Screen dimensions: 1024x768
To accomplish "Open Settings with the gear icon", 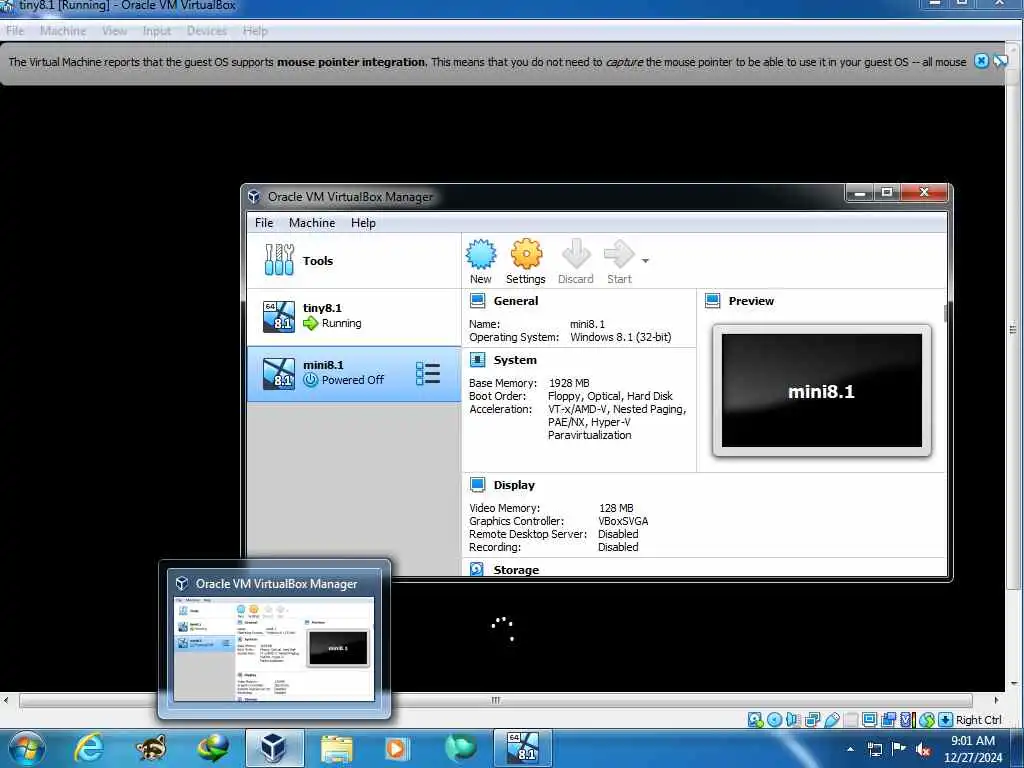I will pos(526,261).
